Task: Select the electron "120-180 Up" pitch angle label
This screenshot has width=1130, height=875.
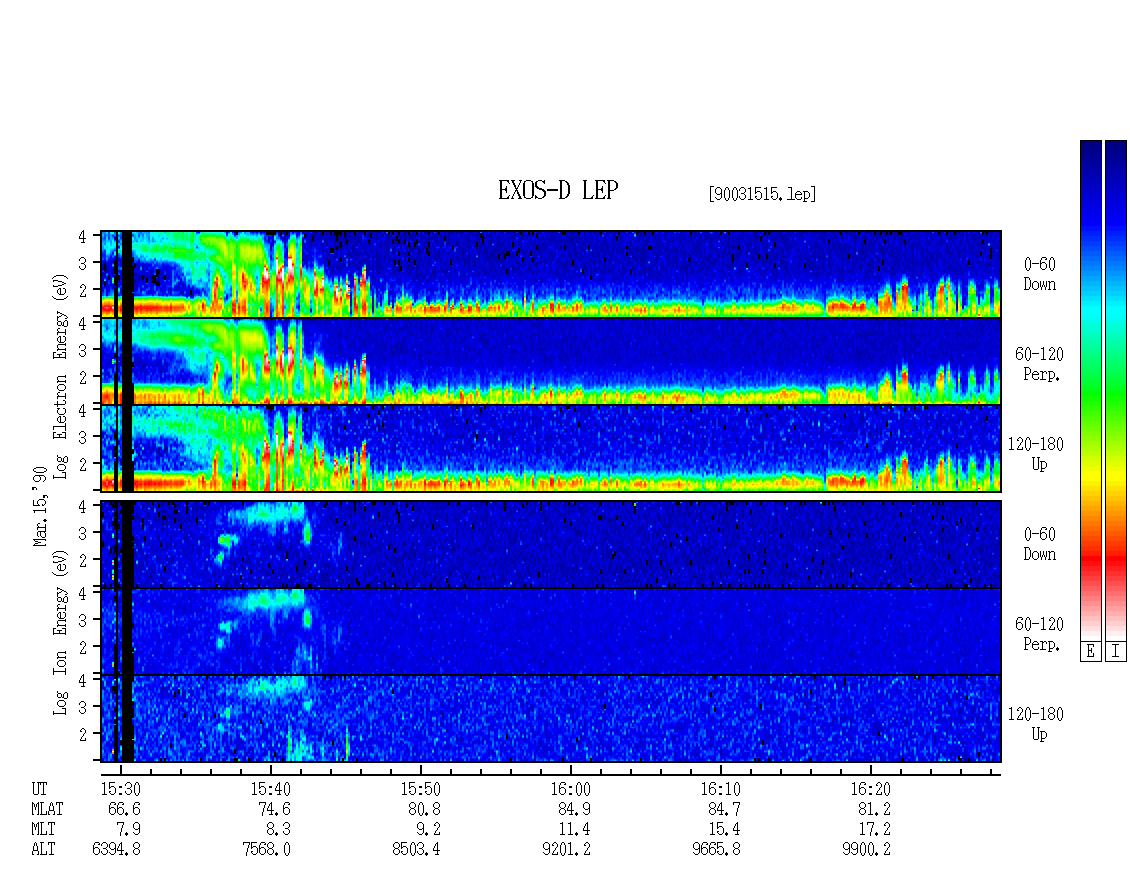Action: (x=1036, y=455)
